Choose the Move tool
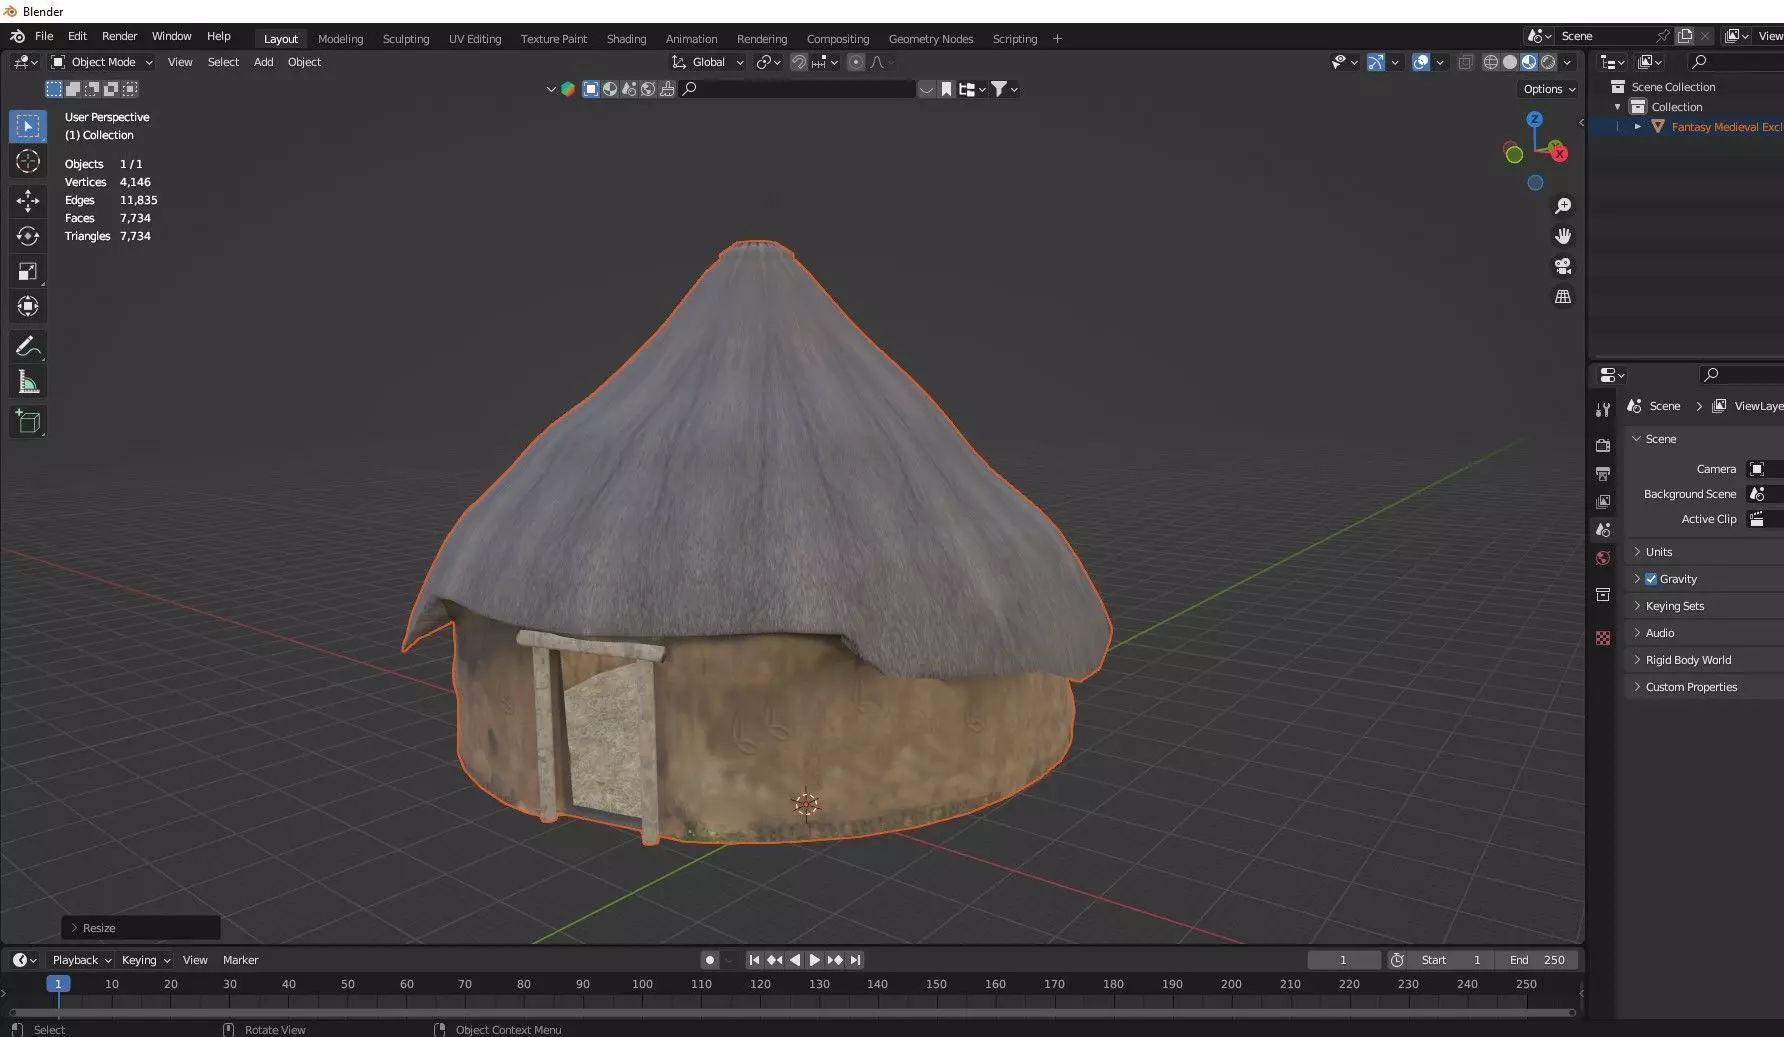 pyautogui.click(x=28, y=200)
